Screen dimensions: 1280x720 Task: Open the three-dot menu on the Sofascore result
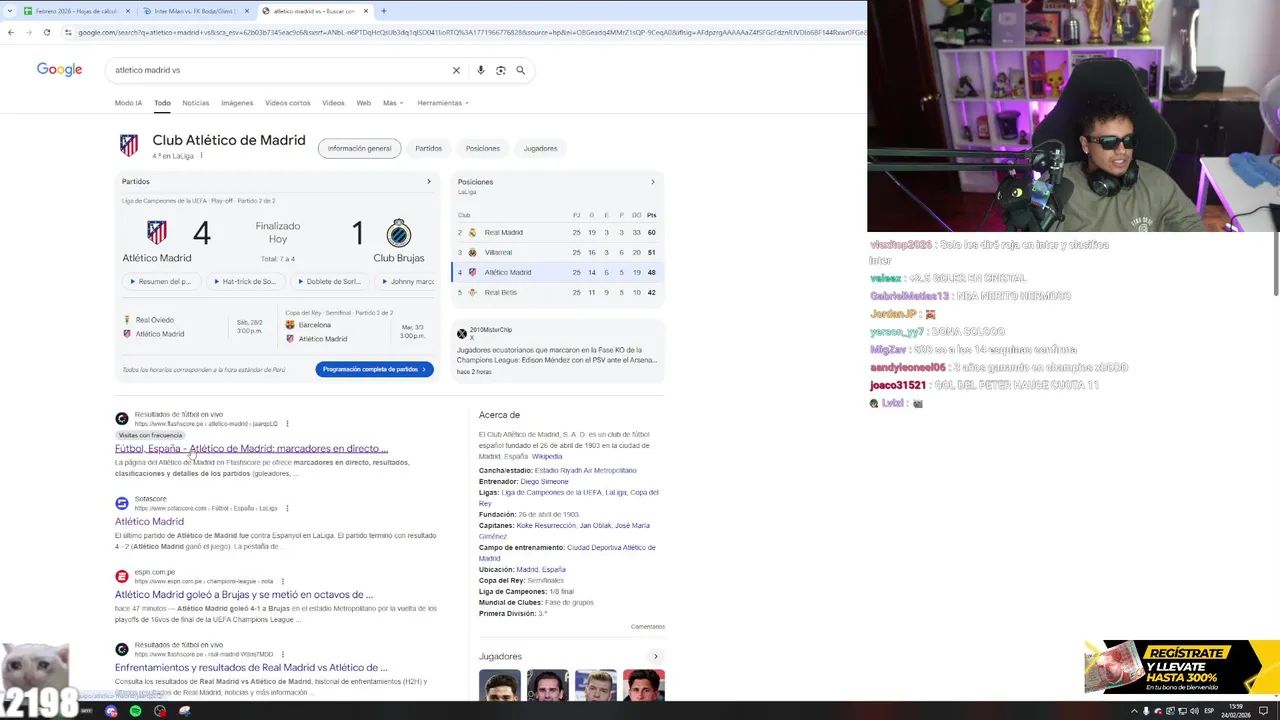click(x=287, y=508)
